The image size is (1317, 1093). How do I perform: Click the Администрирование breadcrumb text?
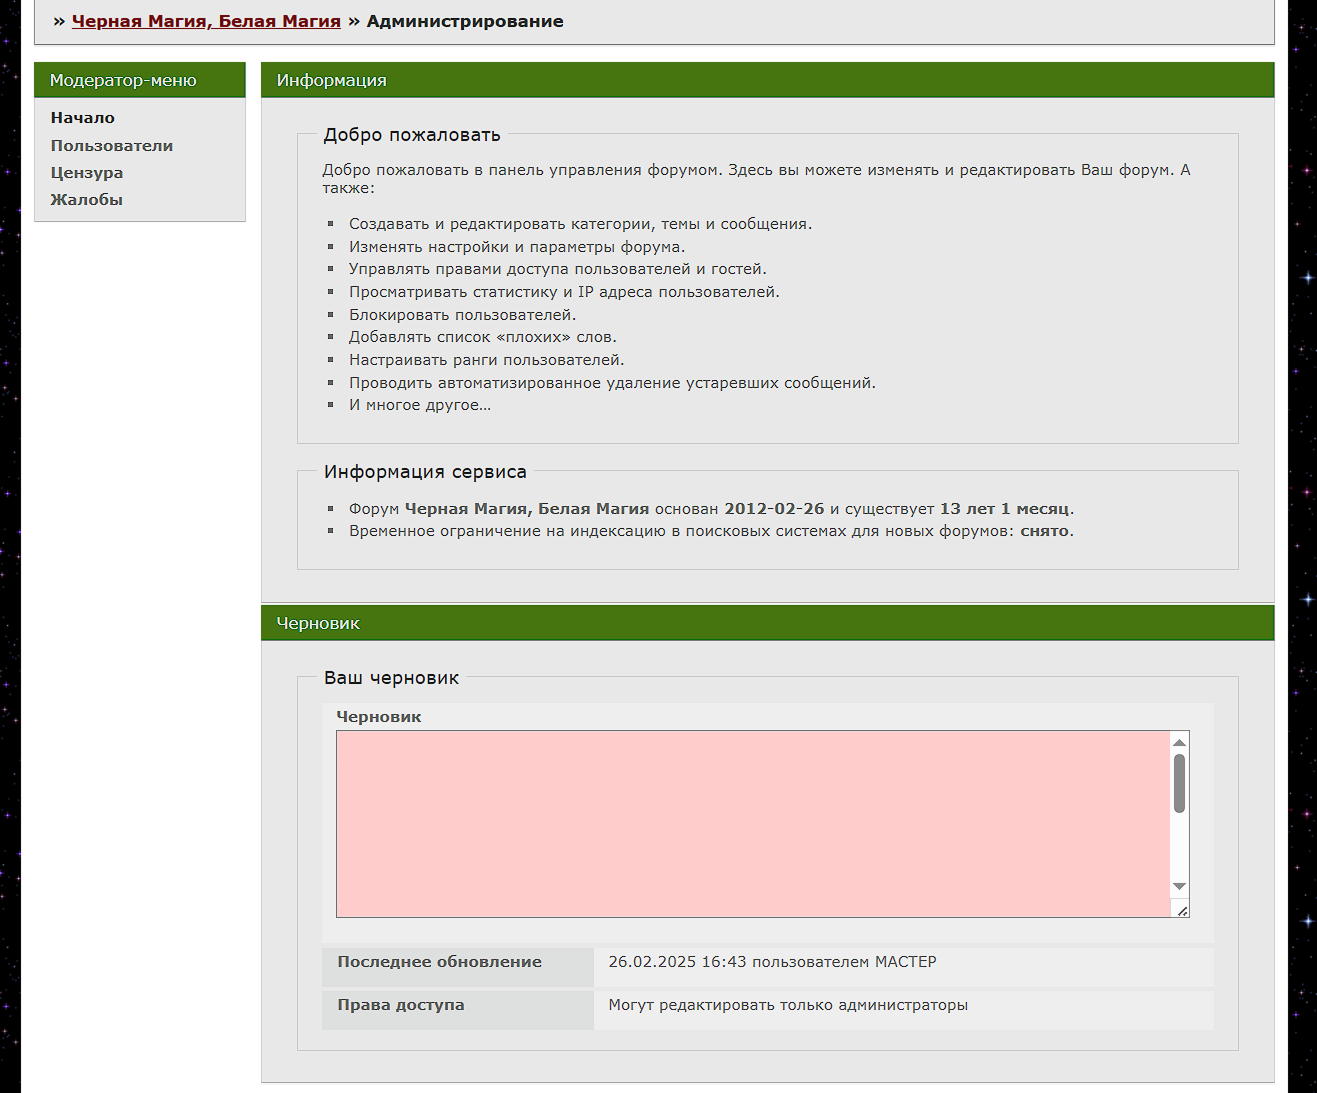[x=465, y=21]
